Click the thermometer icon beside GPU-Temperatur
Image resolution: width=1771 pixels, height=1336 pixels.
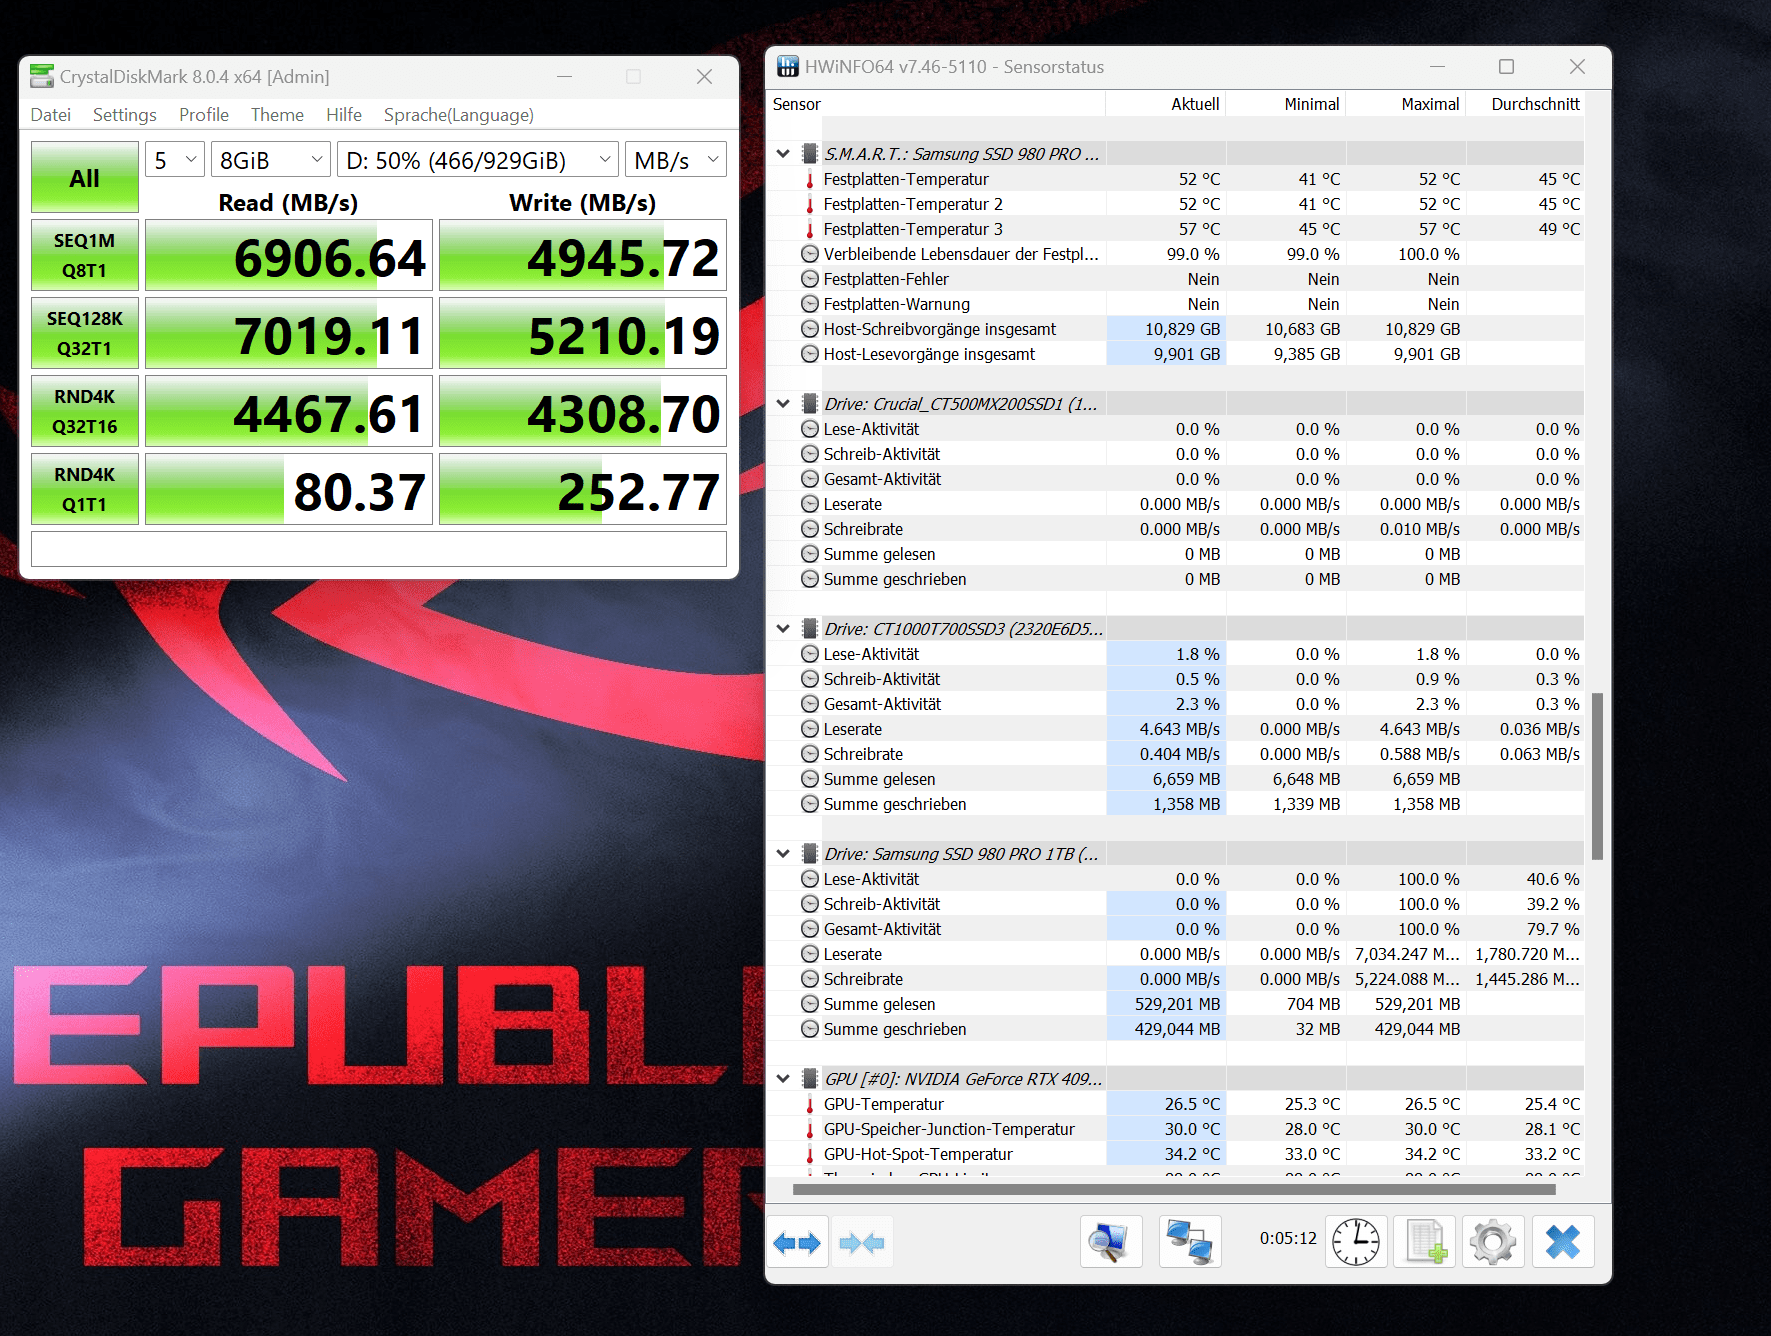(x=810, y=1104)
